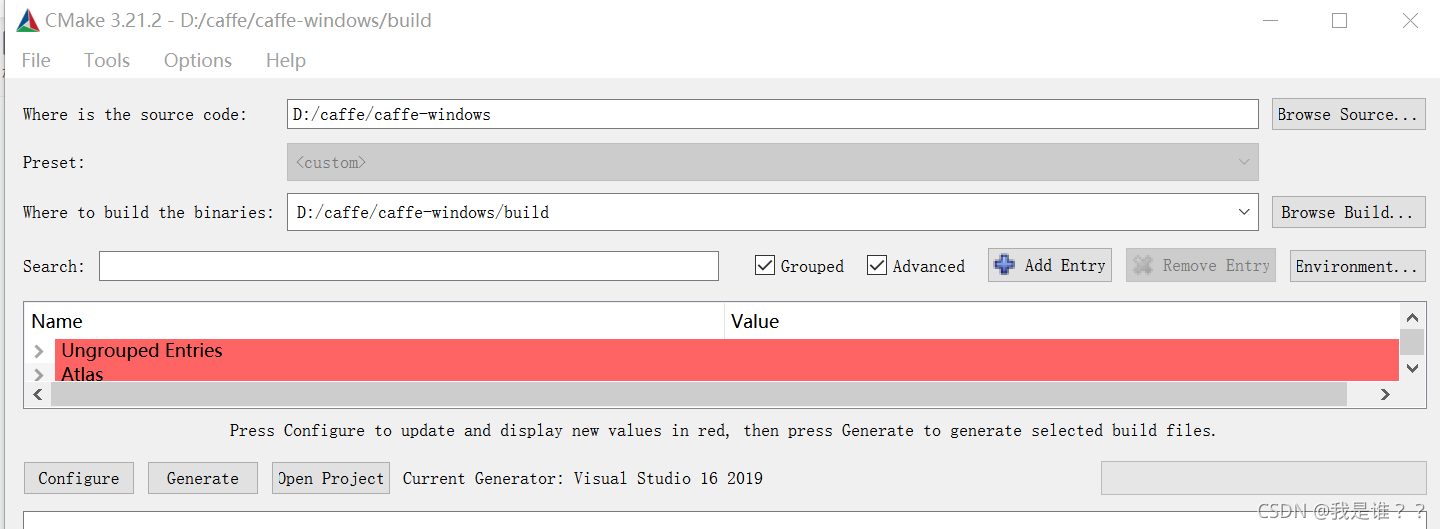Click the vertical scrollbar down arrow
Image resolution: width=1440 pixels, height=529 pixels.
1412,369
